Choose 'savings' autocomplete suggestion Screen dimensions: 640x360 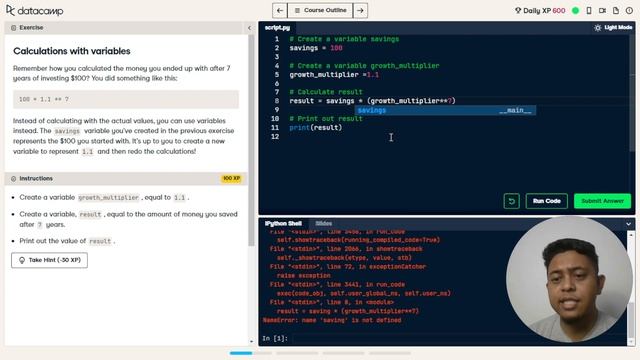pyautogui.click(x=445, y=110)
